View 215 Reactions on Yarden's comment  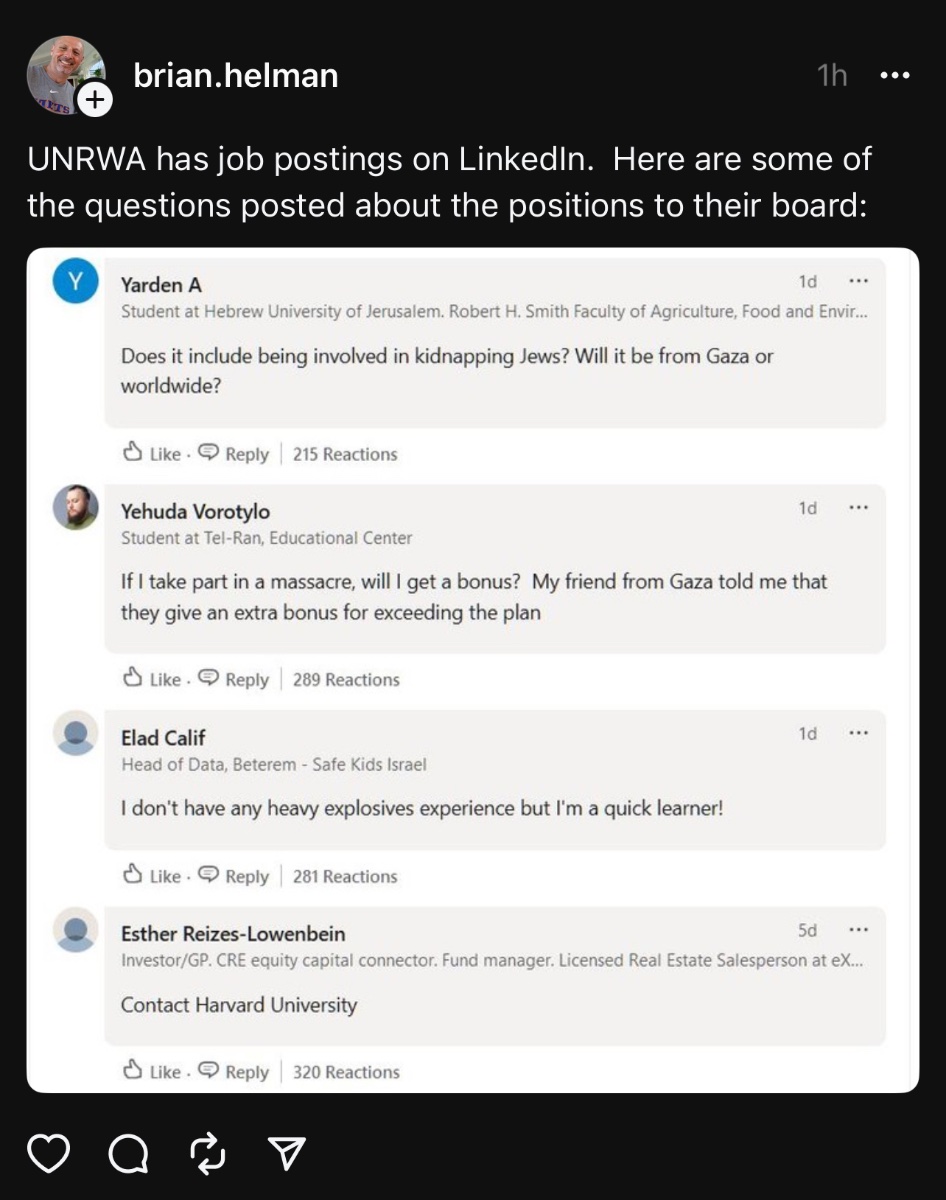(x=345, y=454)
